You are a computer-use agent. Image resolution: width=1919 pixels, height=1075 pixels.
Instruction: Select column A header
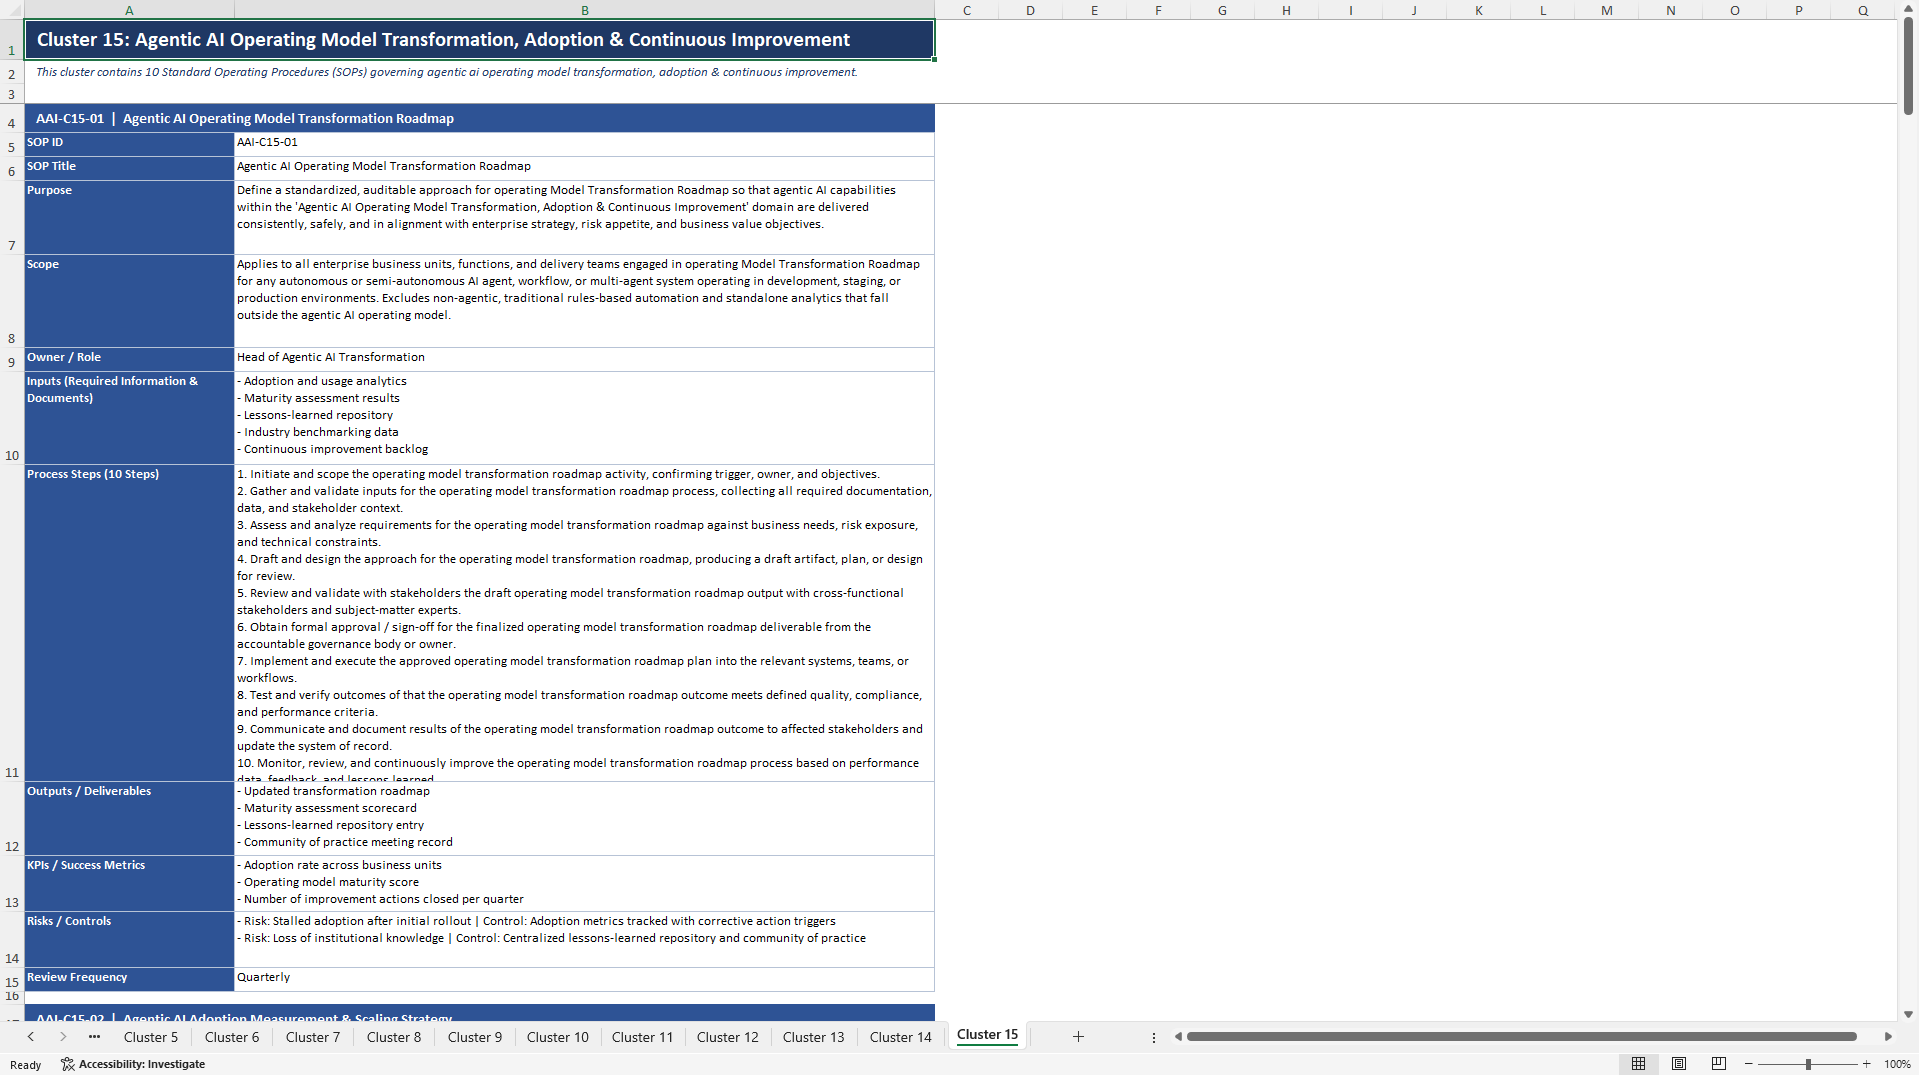[129, 10]
